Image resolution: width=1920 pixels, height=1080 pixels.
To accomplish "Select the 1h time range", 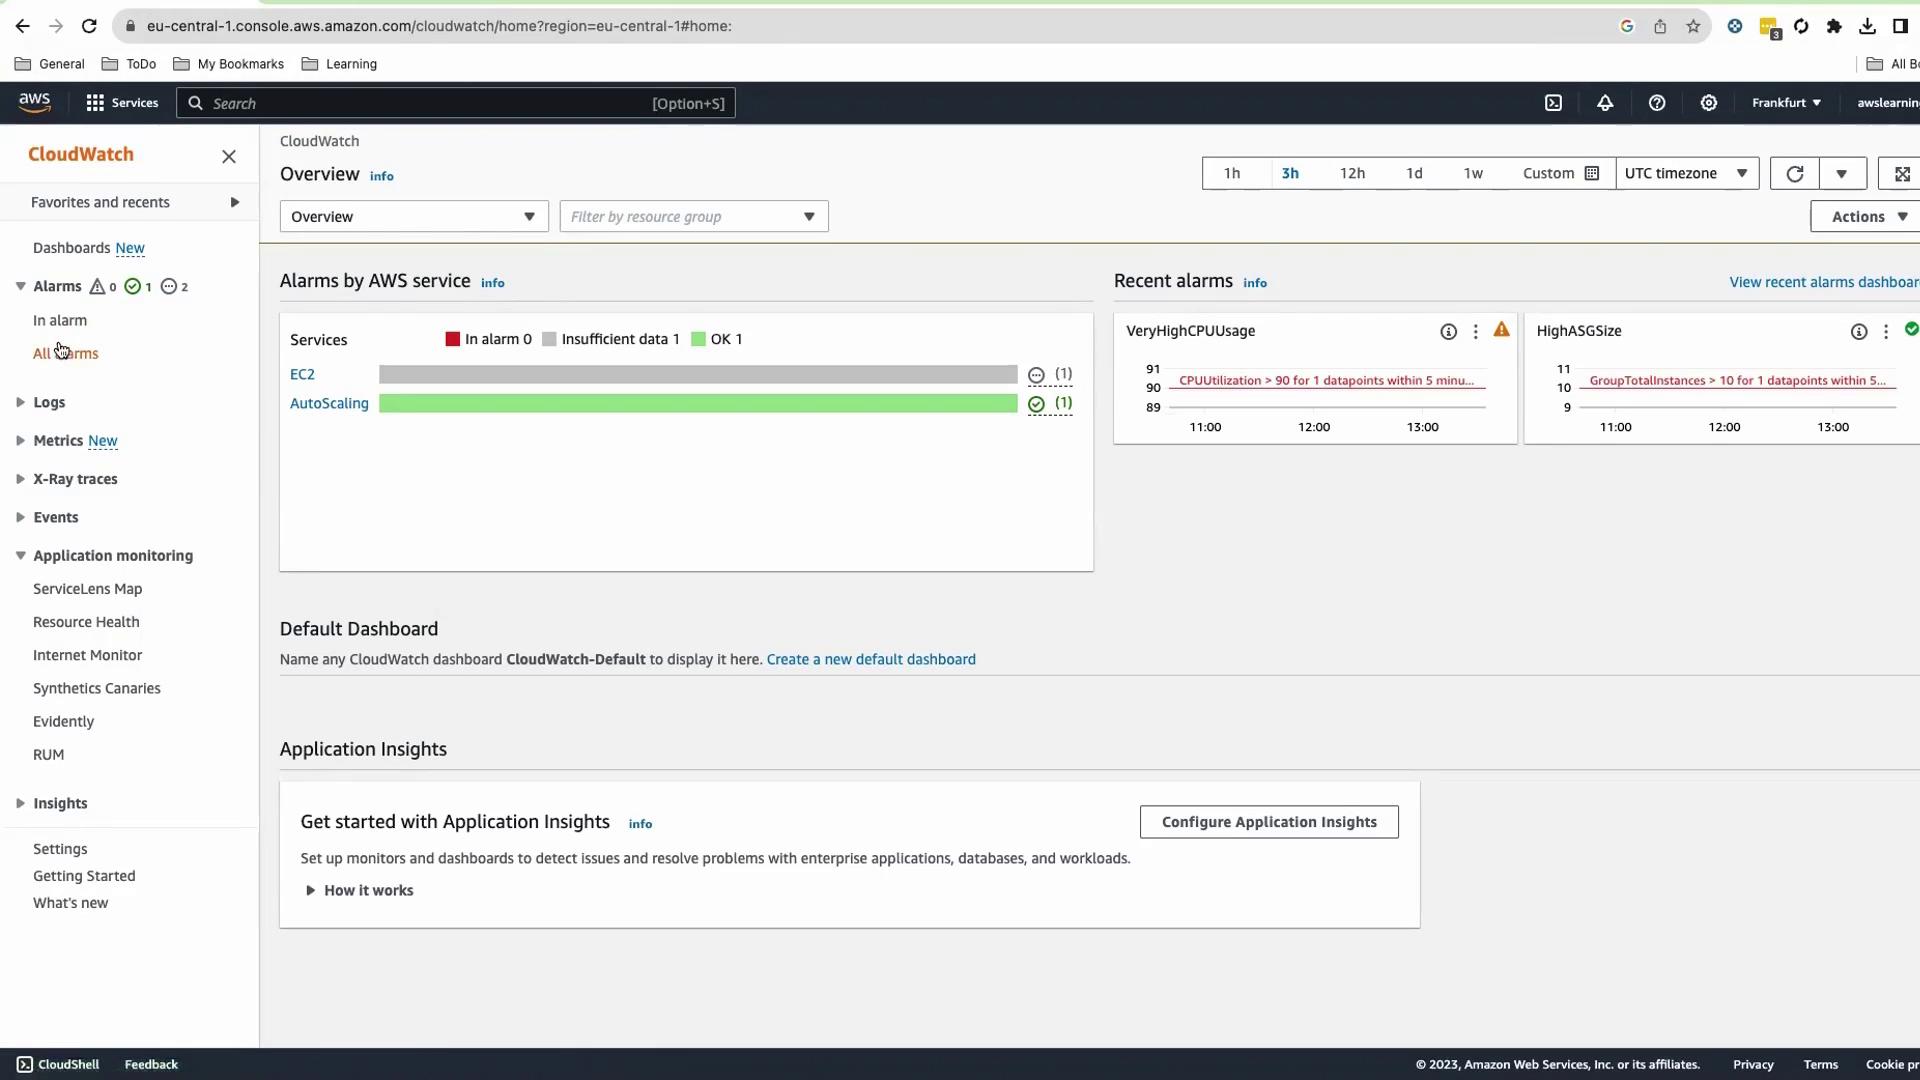I will [1232, 173].
